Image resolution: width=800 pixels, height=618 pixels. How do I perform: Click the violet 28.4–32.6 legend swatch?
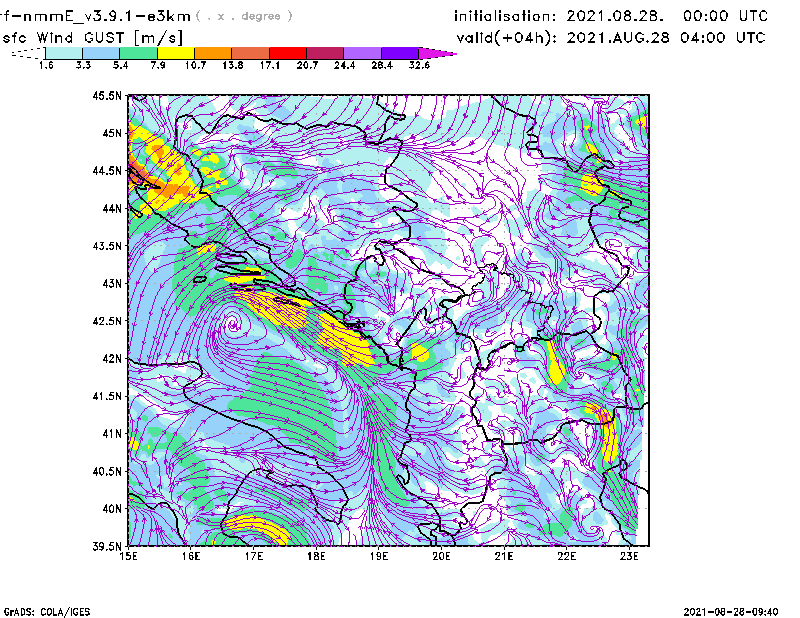click(x=399, y=53)
